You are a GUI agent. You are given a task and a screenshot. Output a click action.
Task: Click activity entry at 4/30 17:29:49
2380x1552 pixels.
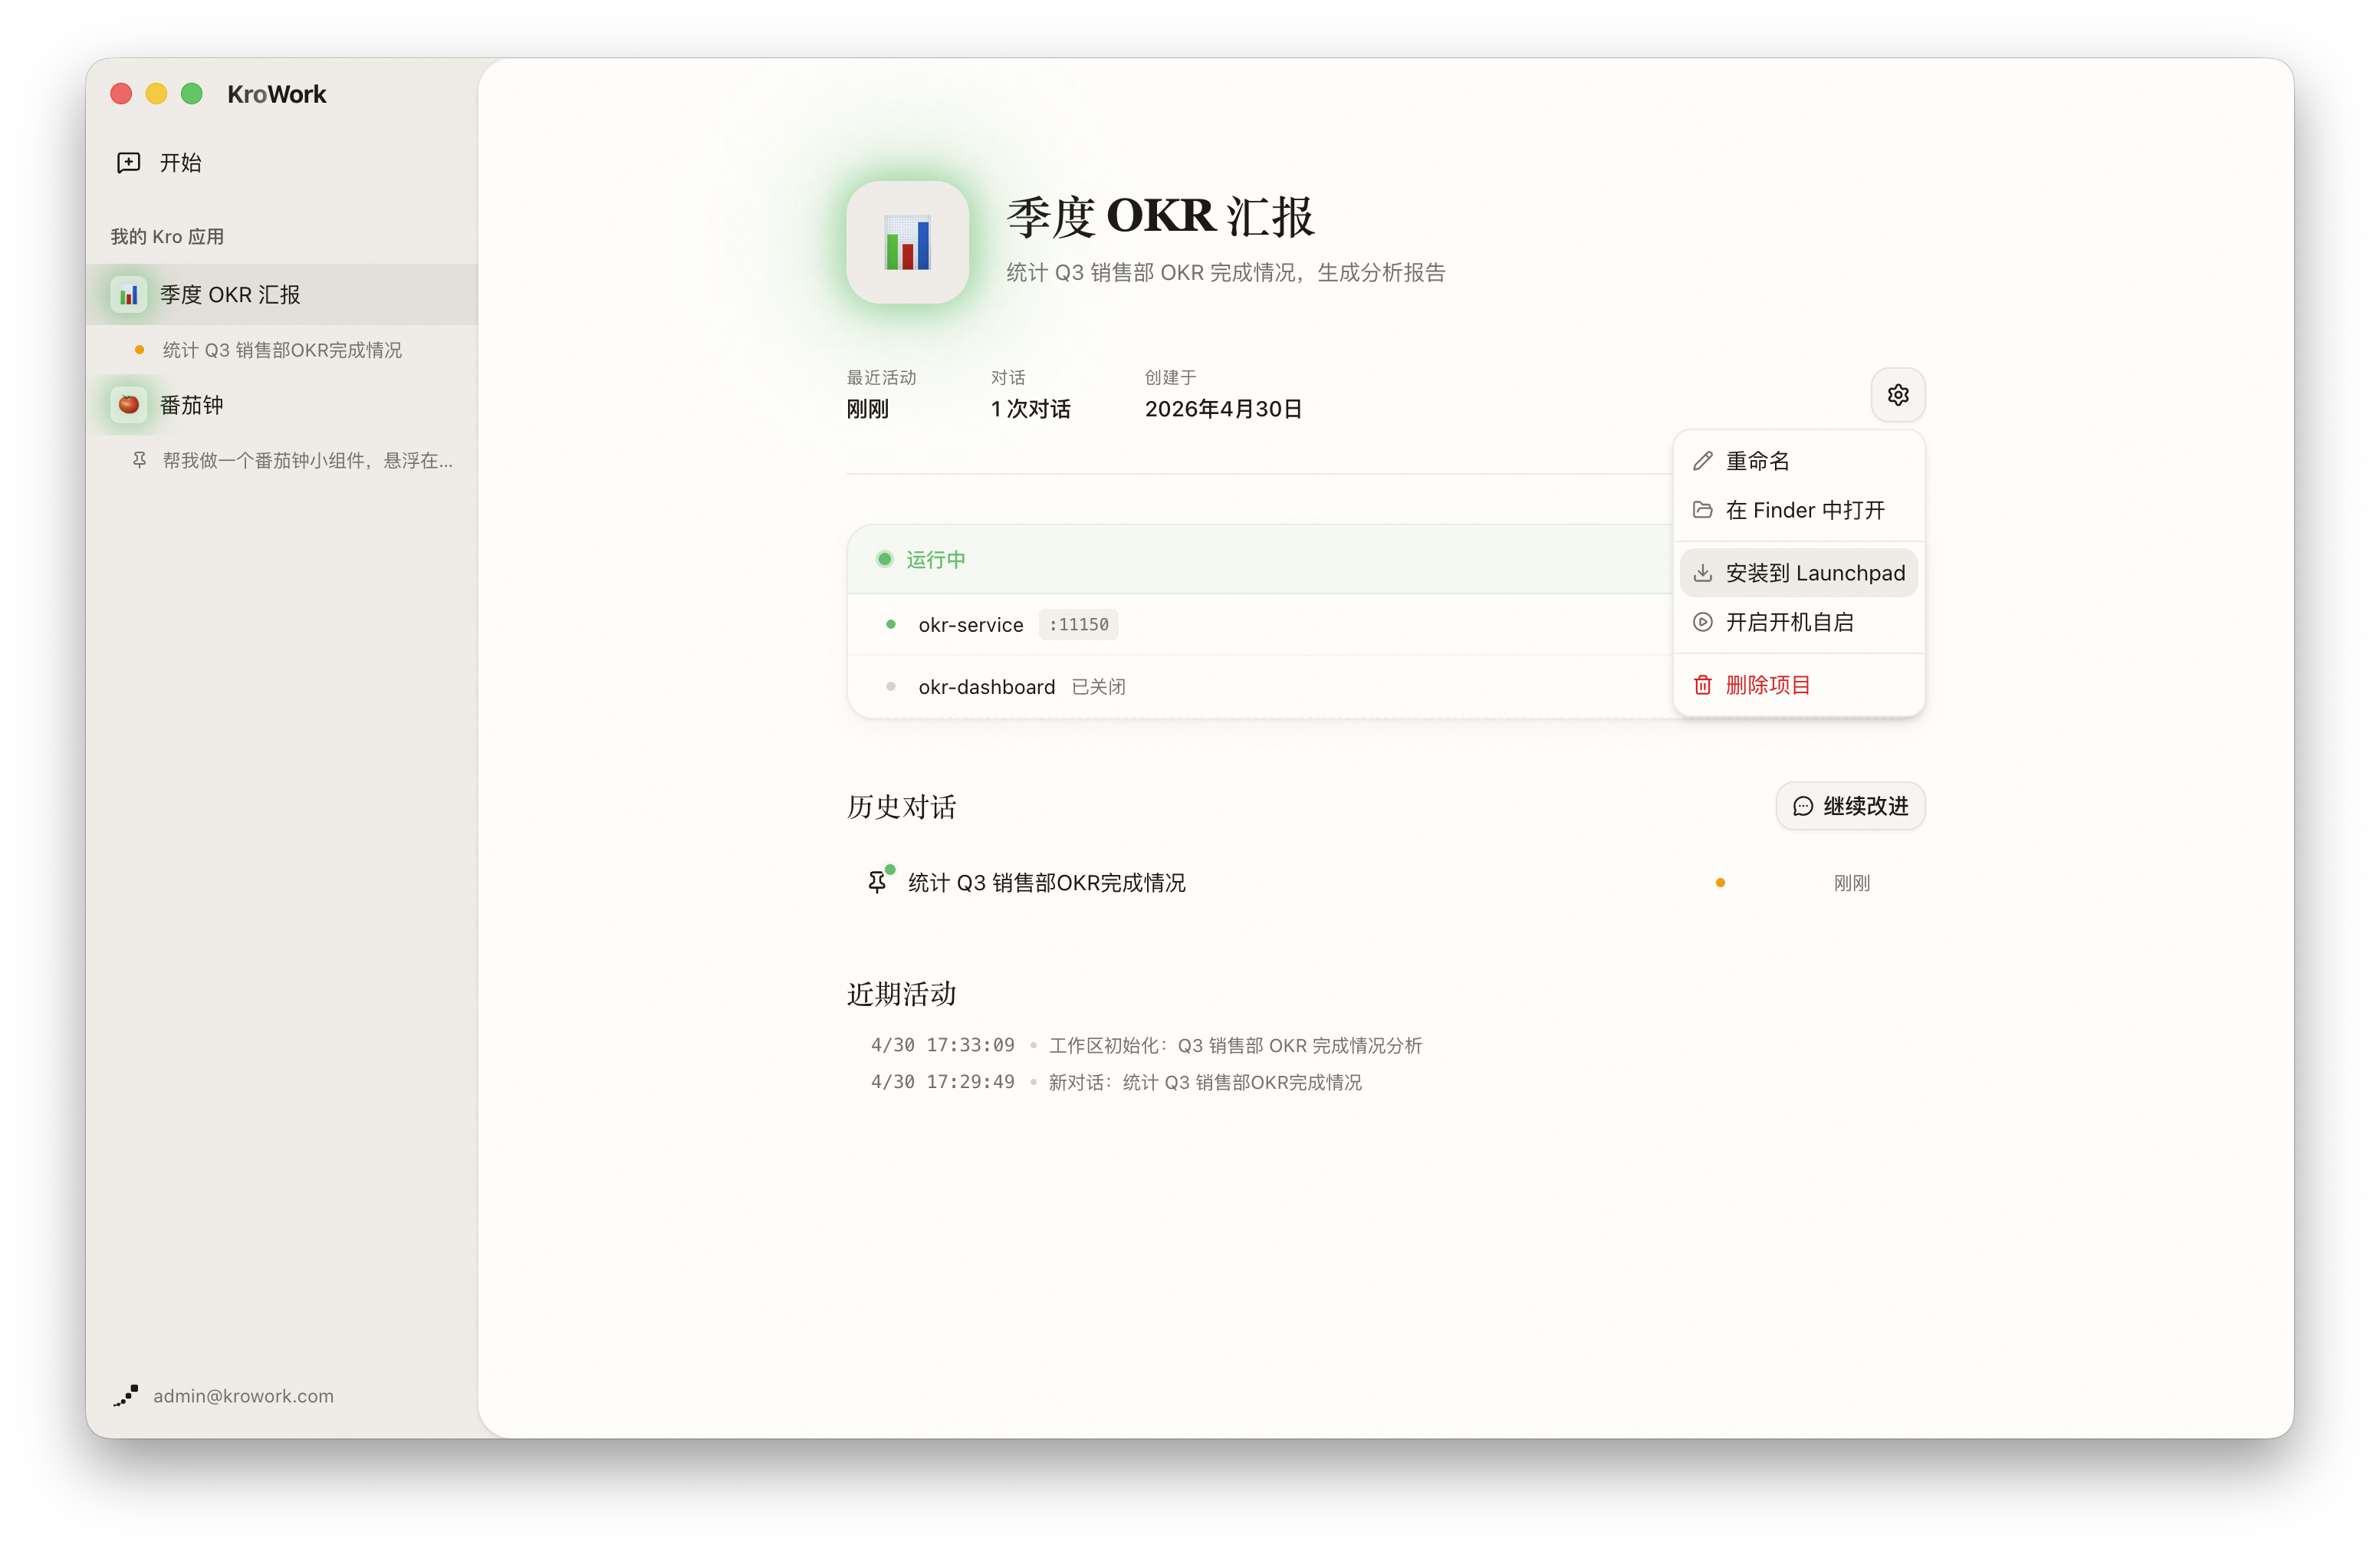(x=1116, y=1082)
